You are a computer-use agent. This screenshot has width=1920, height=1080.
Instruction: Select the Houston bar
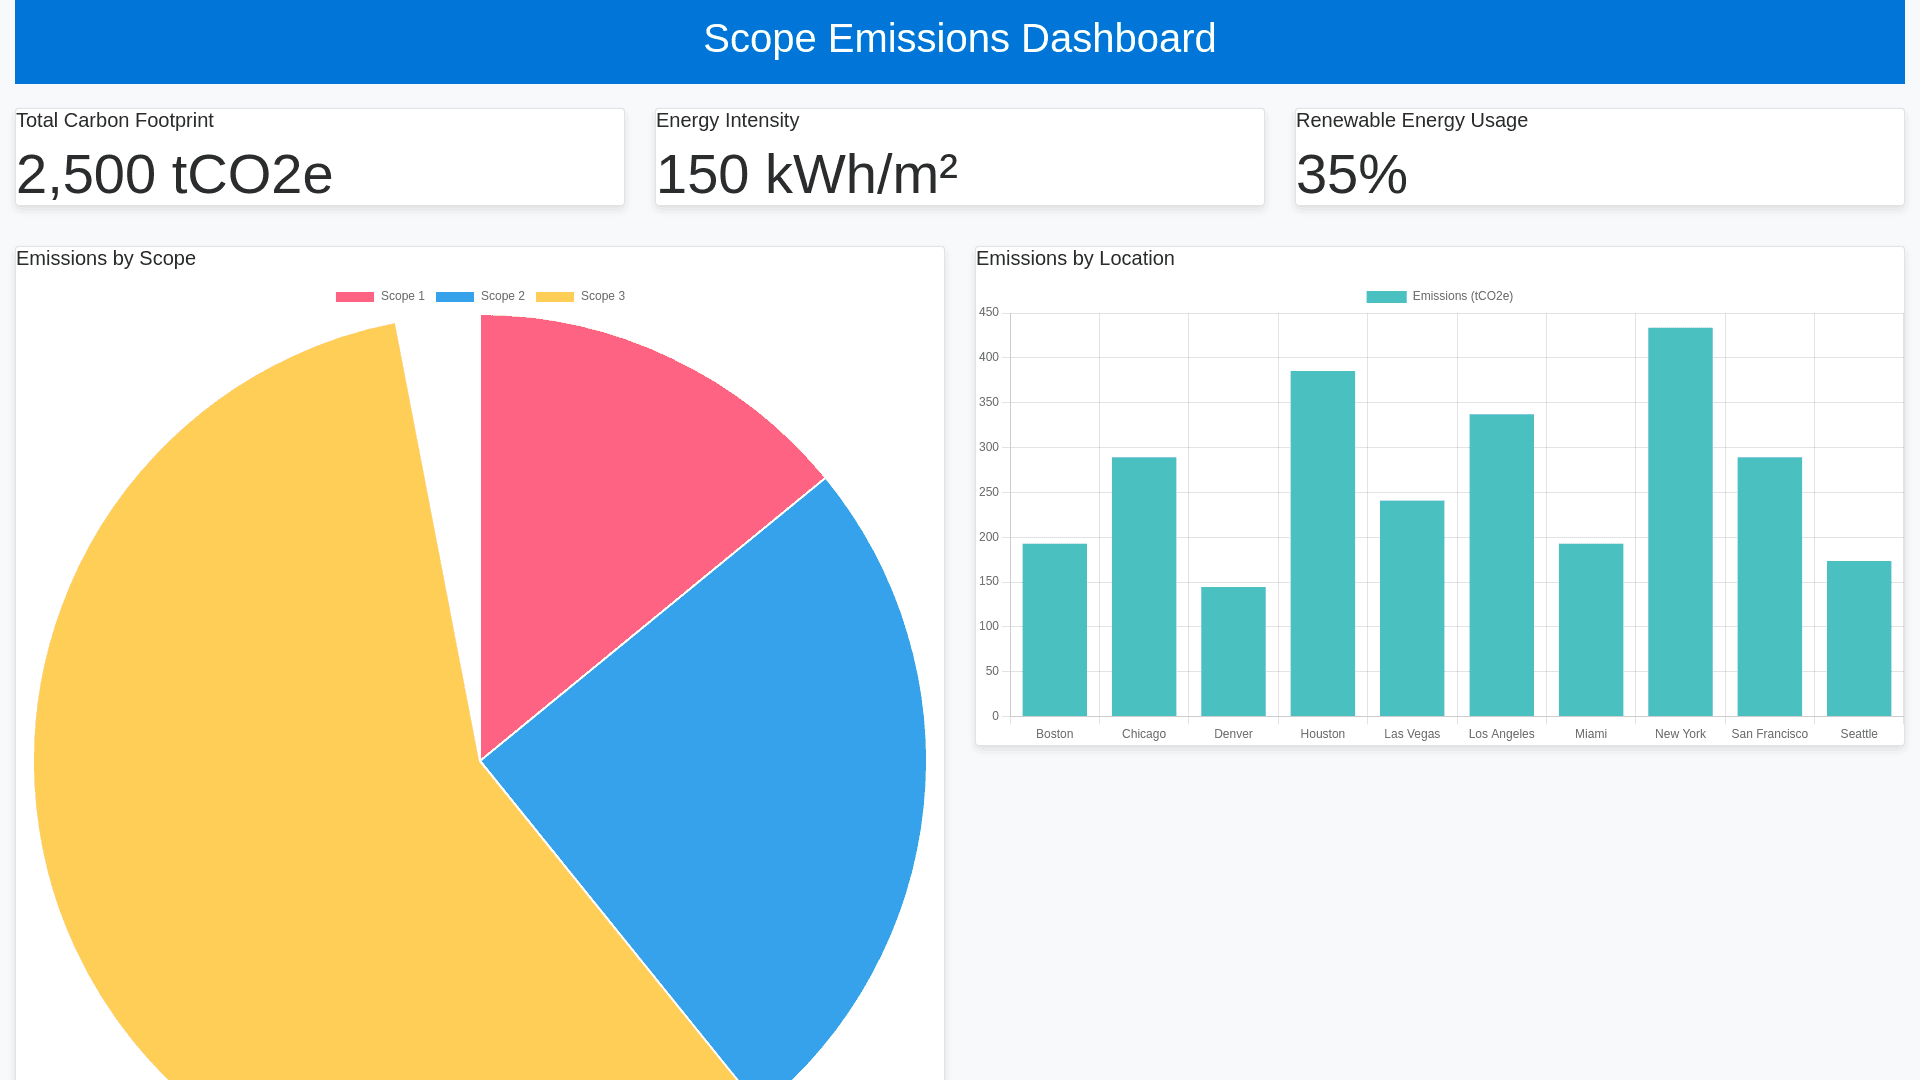(1322, 544)
